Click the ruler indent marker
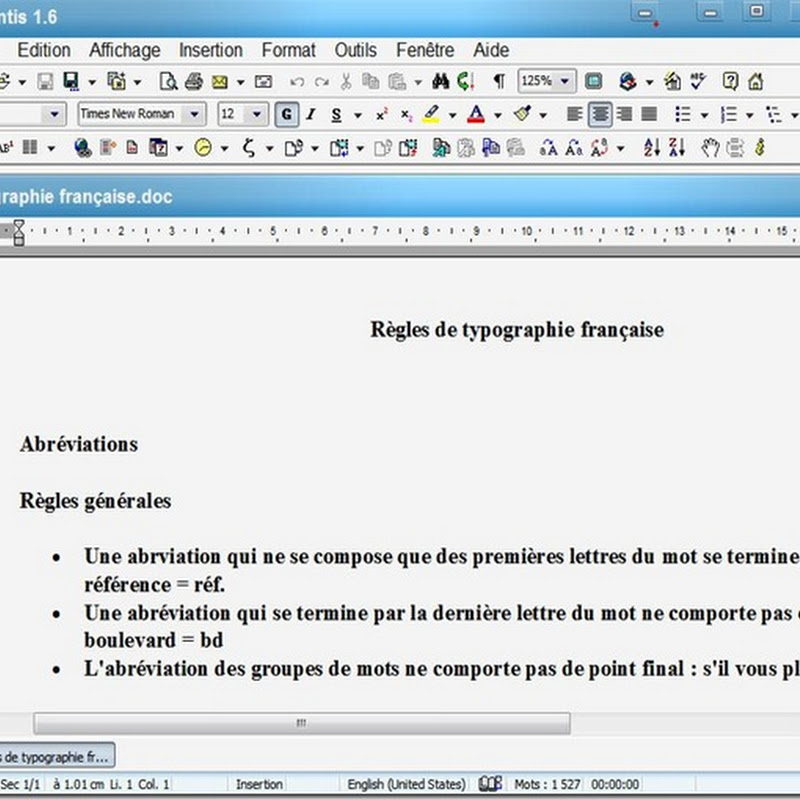The height and width of the screenshot is (800, 800). (19, 233)
